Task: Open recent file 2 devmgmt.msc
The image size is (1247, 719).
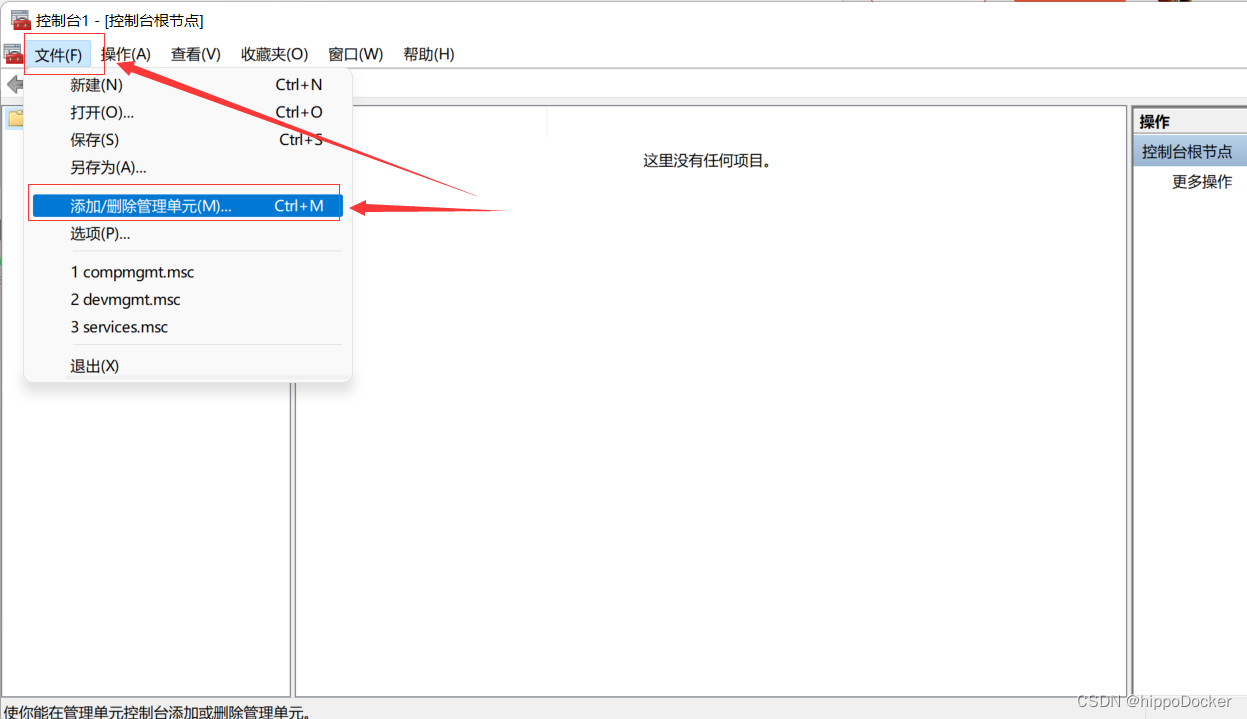Action: (125, 299)
